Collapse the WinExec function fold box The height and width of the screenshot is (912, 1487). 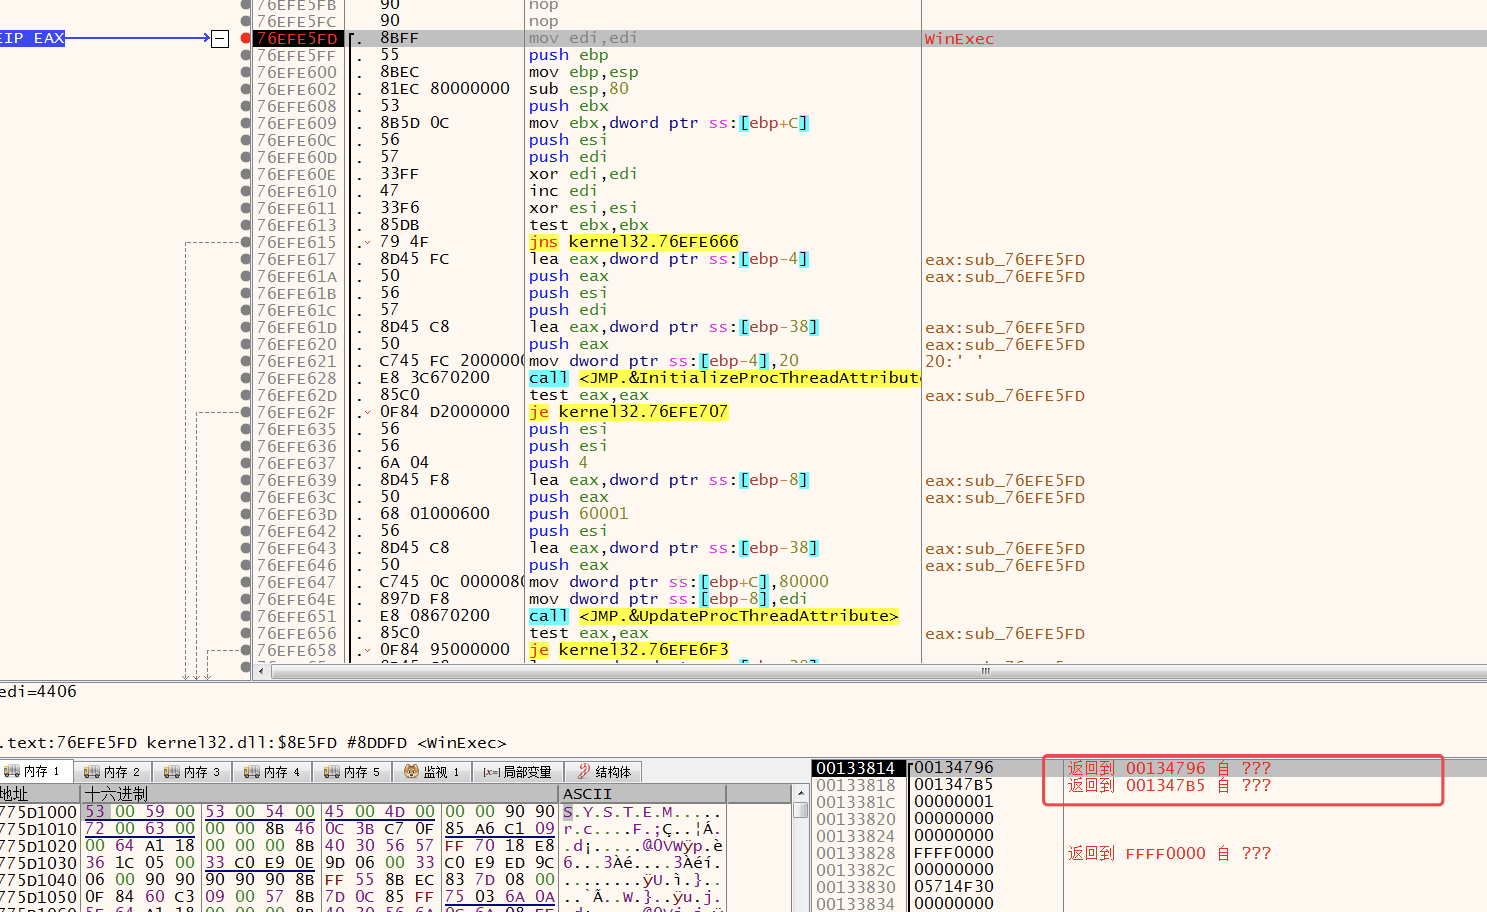(220, 39)
